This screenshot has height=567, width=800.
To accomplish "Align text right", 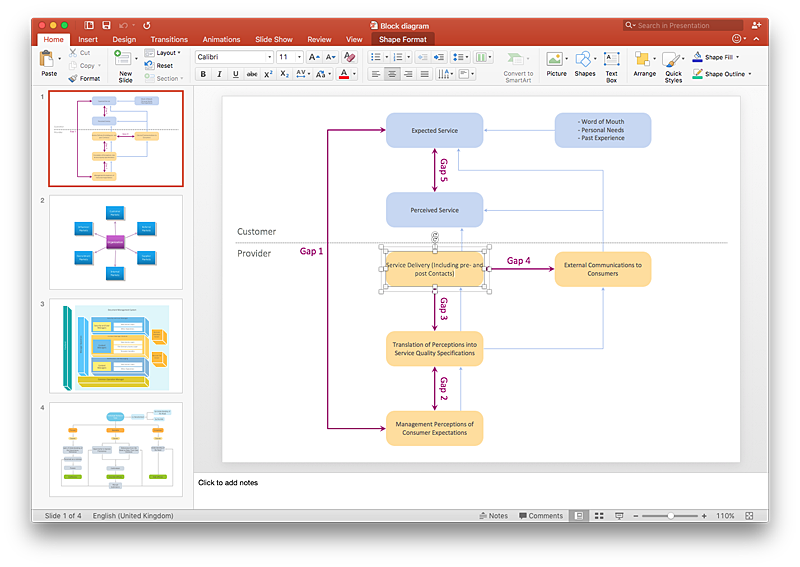I will (408, 75).
